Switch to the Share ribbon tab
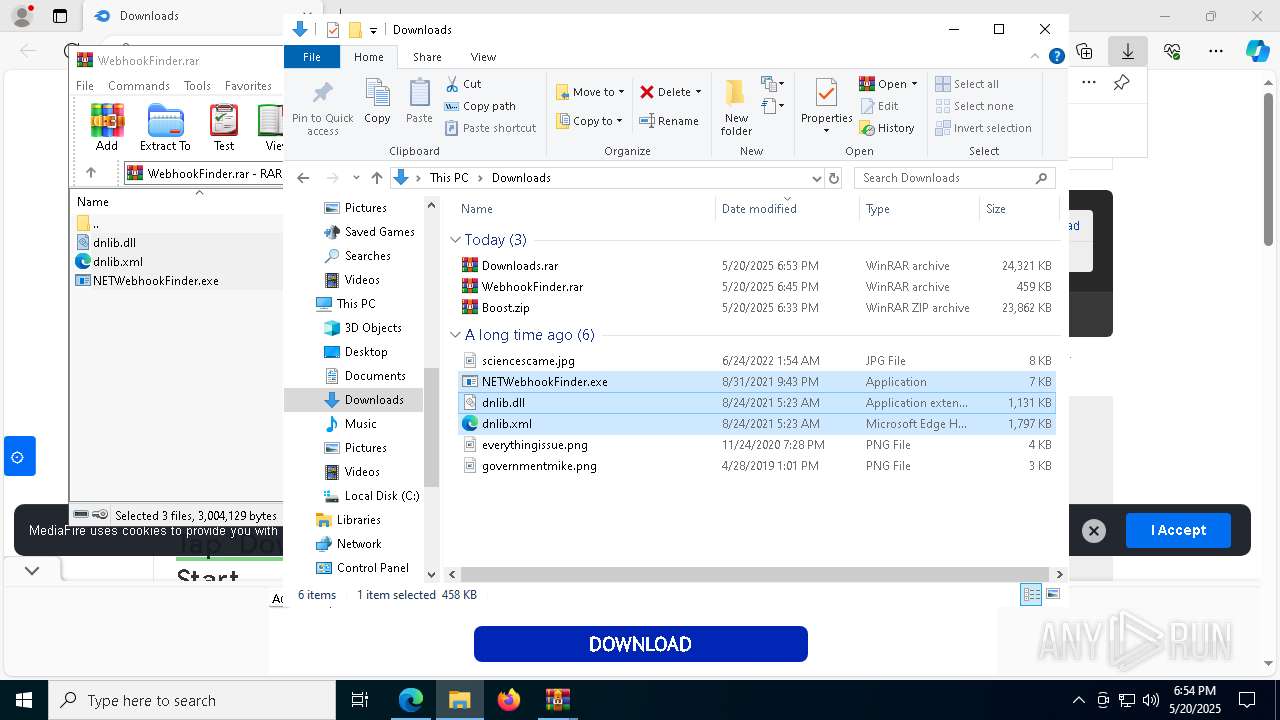 coord(427,57)
